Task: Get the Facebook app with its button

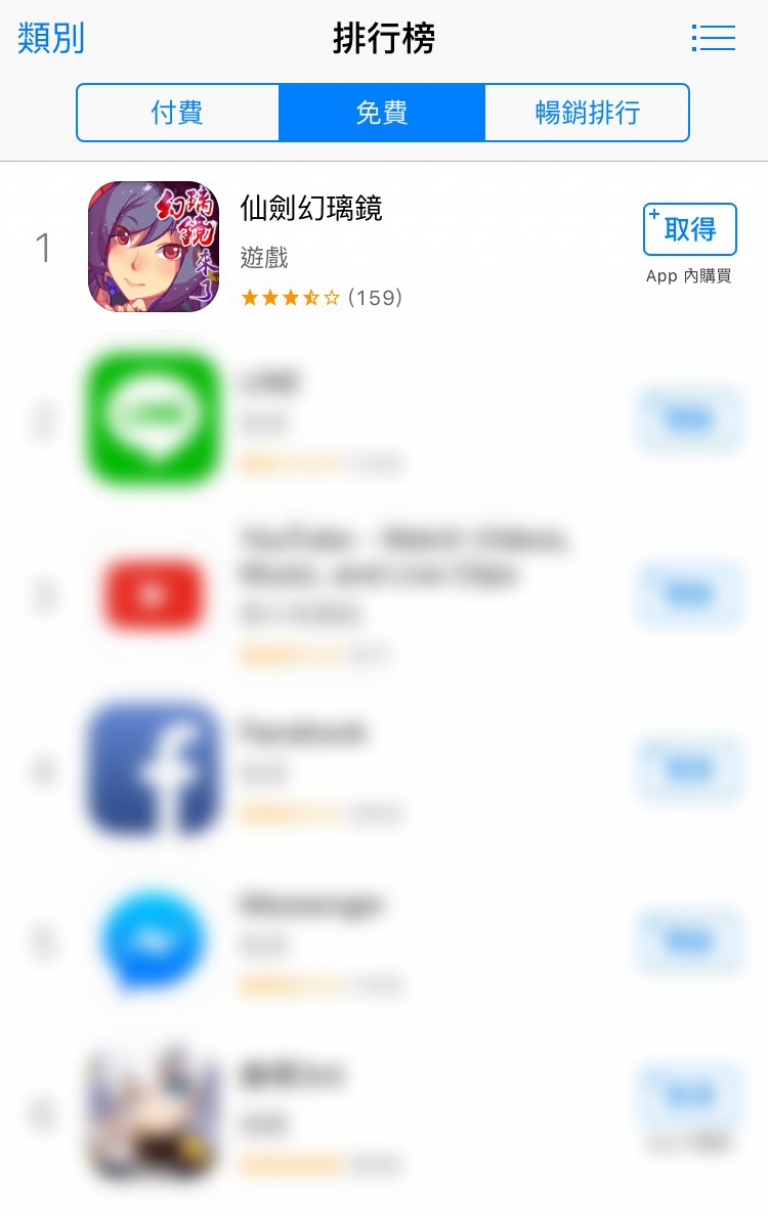Action: pos(690,770)
